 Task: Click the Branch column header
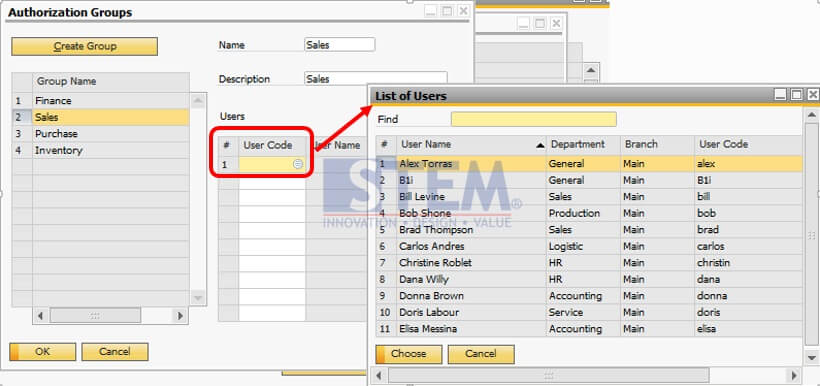tap(657, 144)
